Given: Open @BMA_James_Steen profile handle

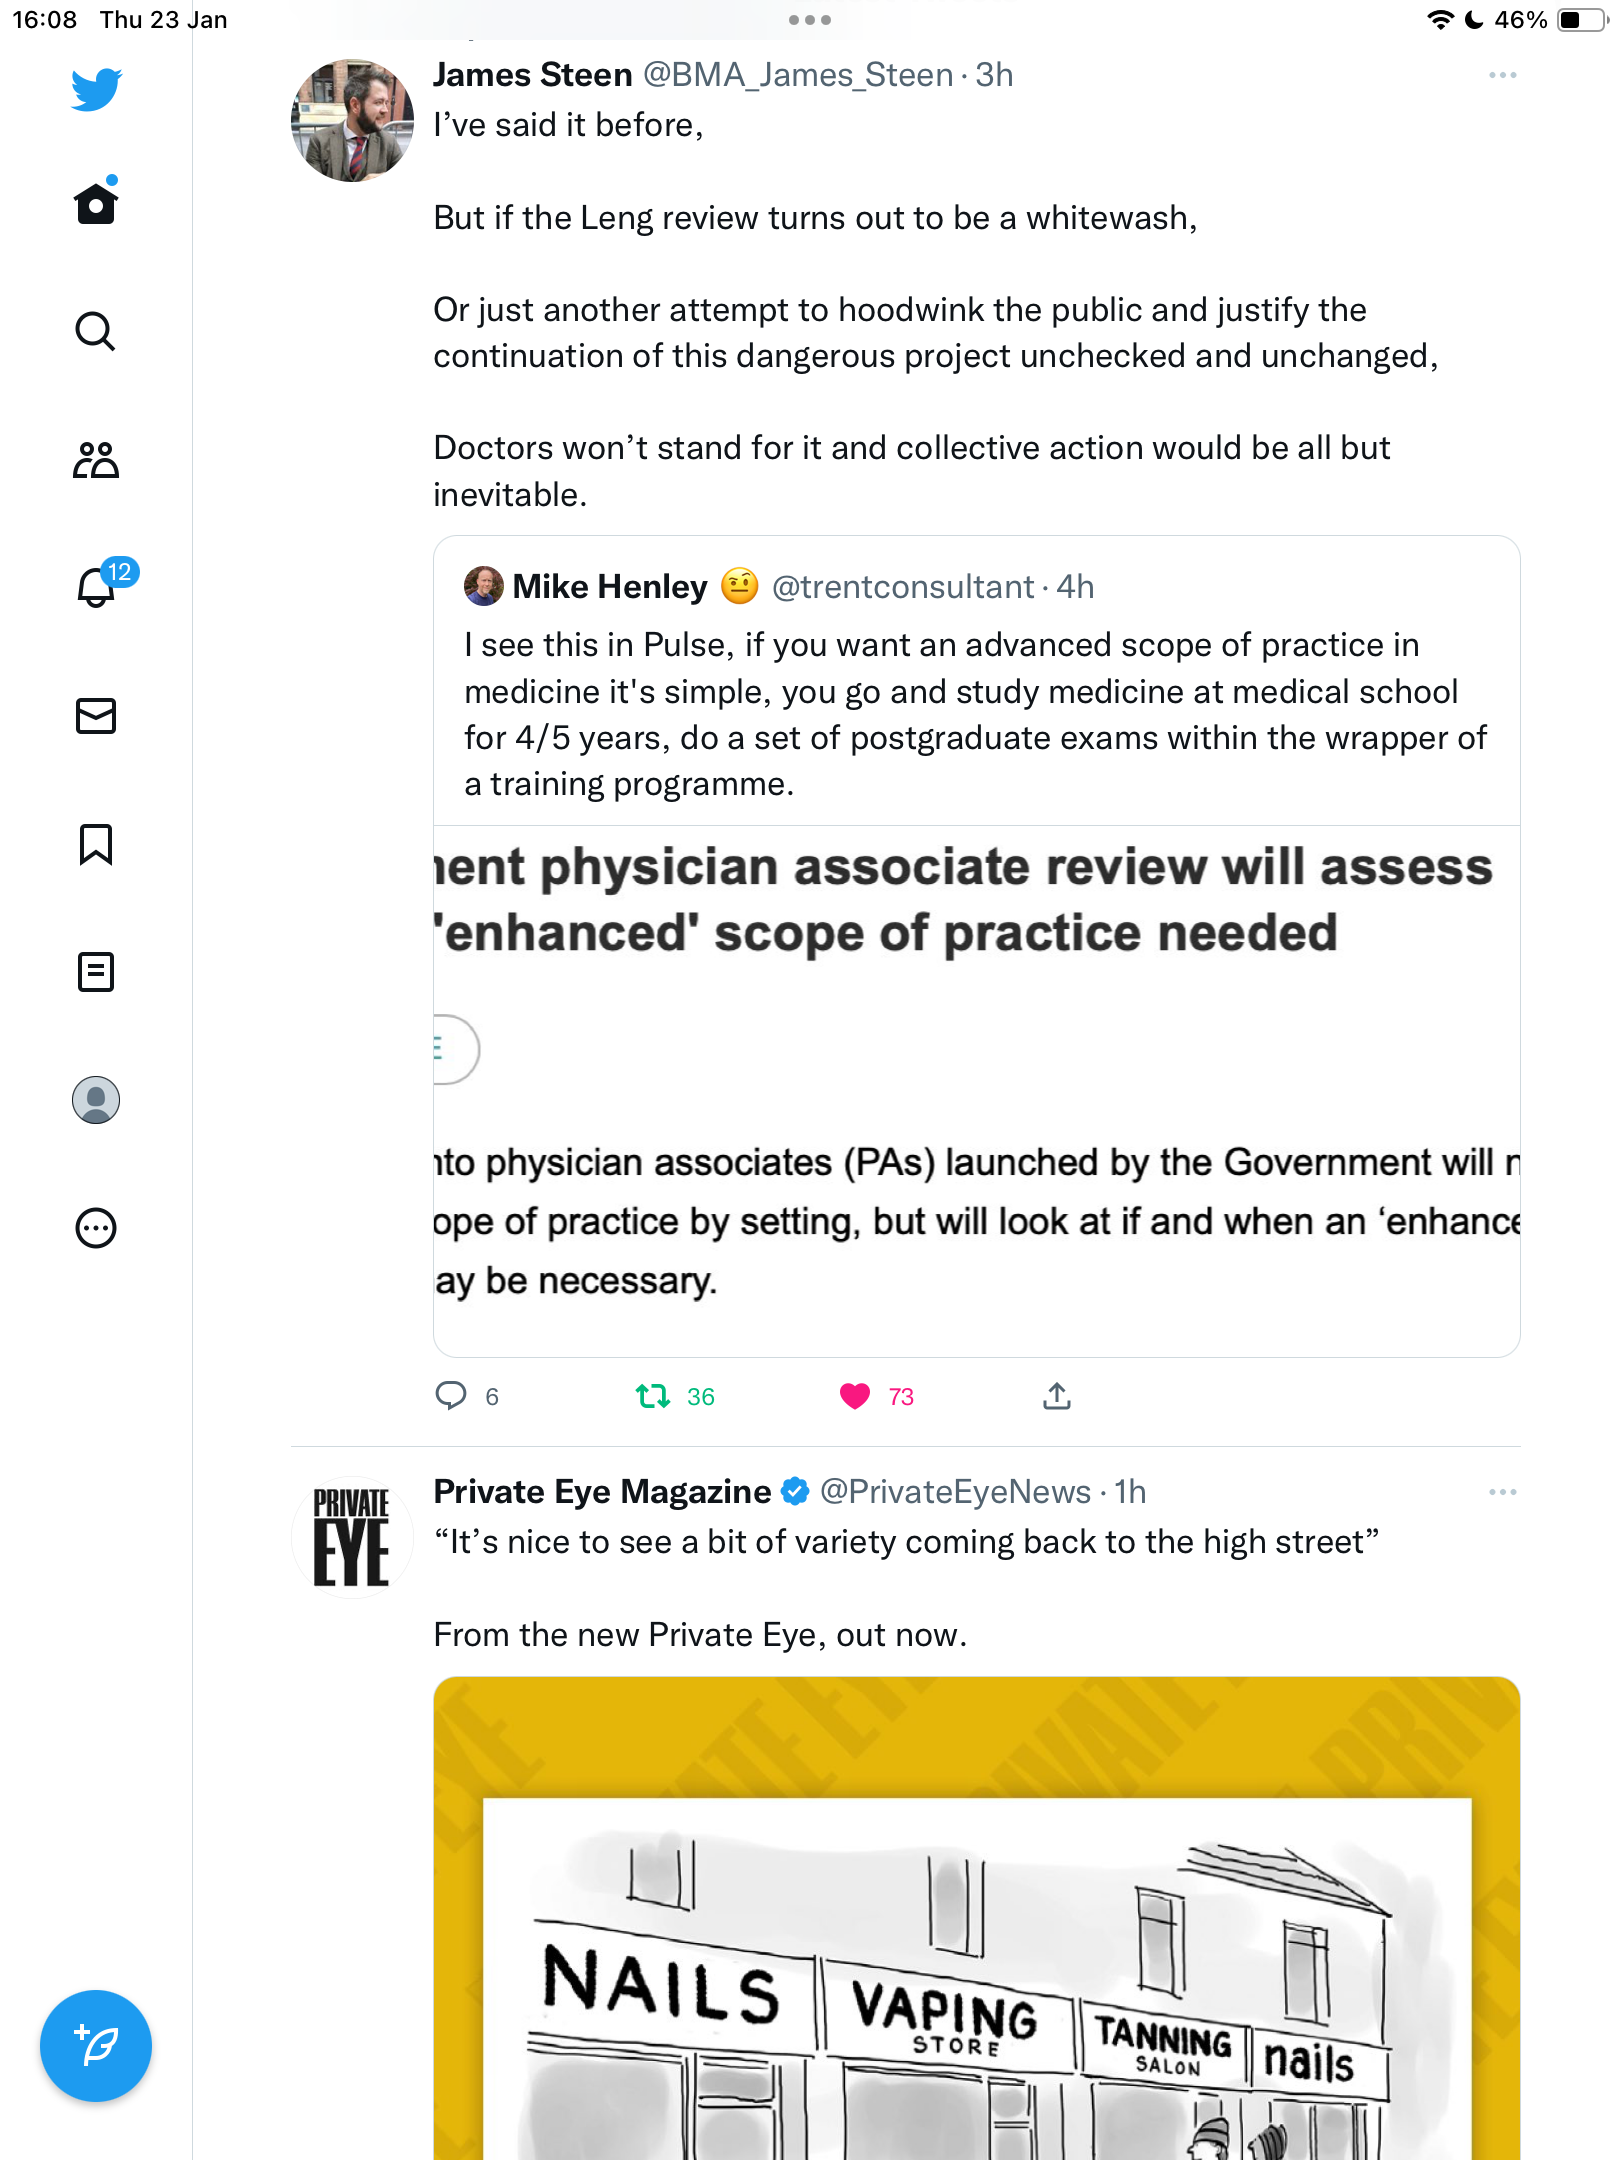Looking at the screenshot, I should 797,75.
